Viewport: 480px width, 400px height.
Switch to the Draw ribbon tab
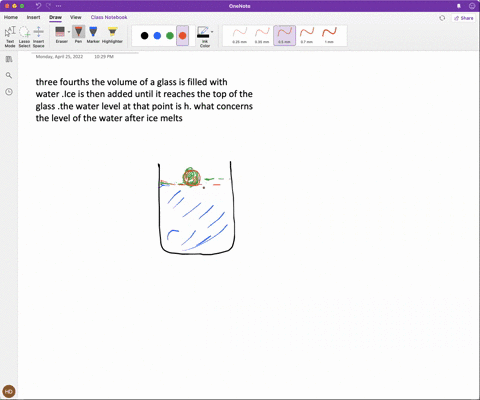(x=55, y=17)
